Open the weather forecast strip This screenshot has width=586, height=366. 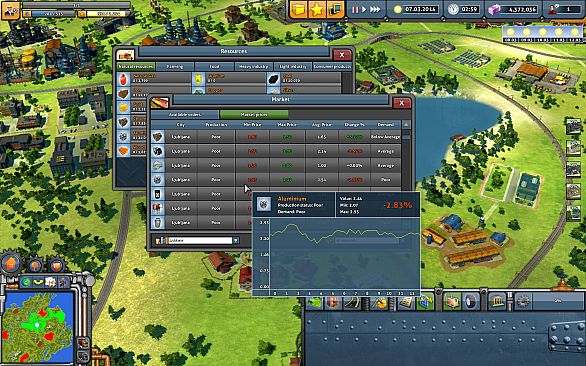coord(543,34)
